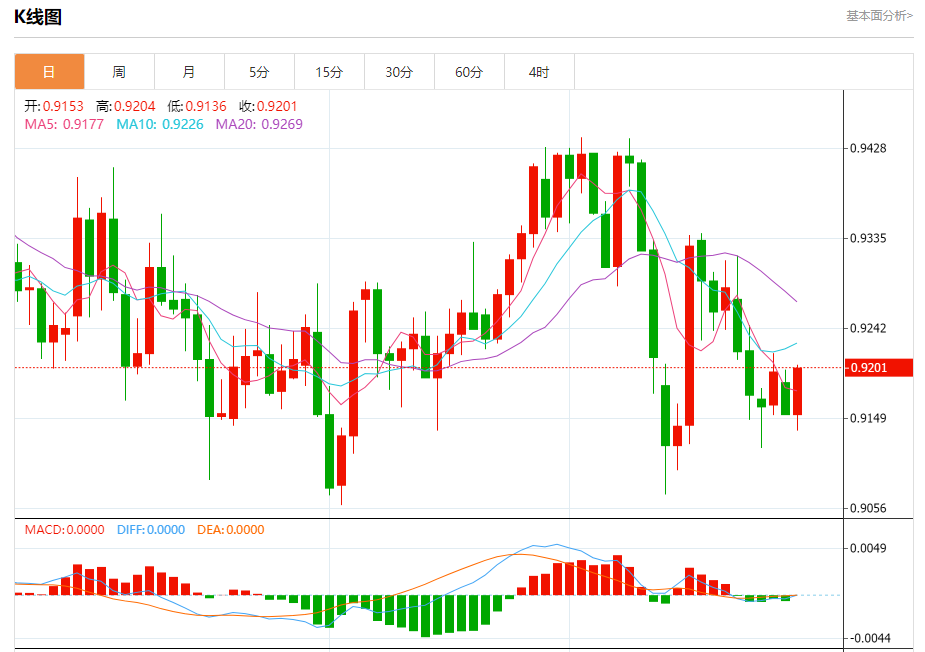Select the 日 daily chart tab
The image size is (925, 652).
[x=50, y=72]
